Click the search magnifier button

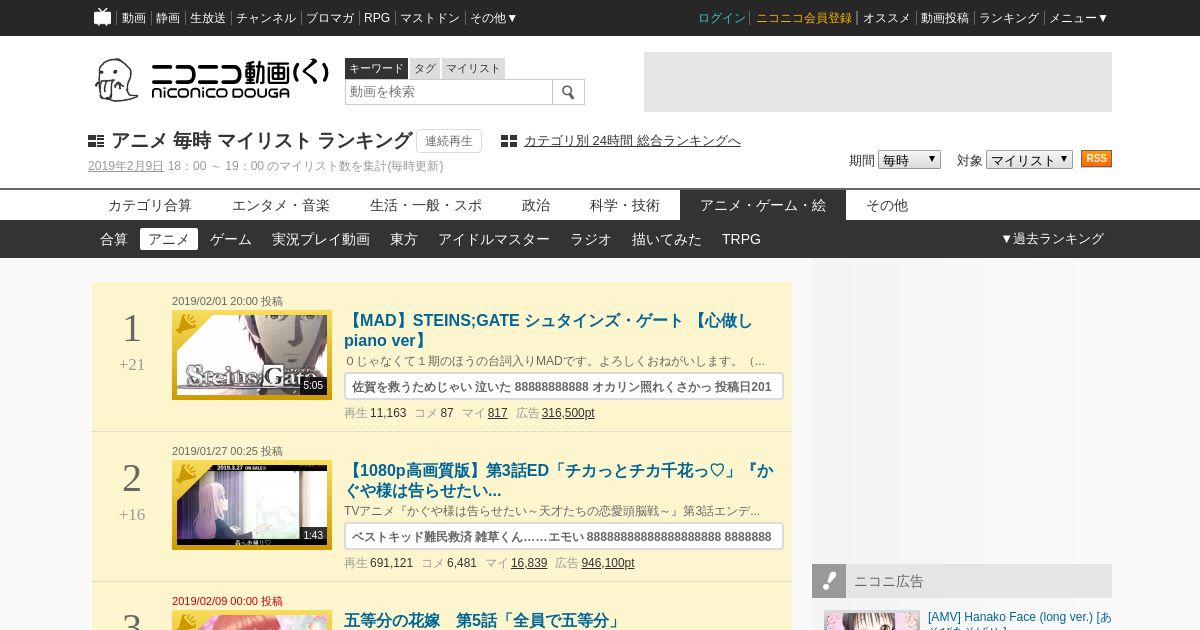(x=568, y=92)
